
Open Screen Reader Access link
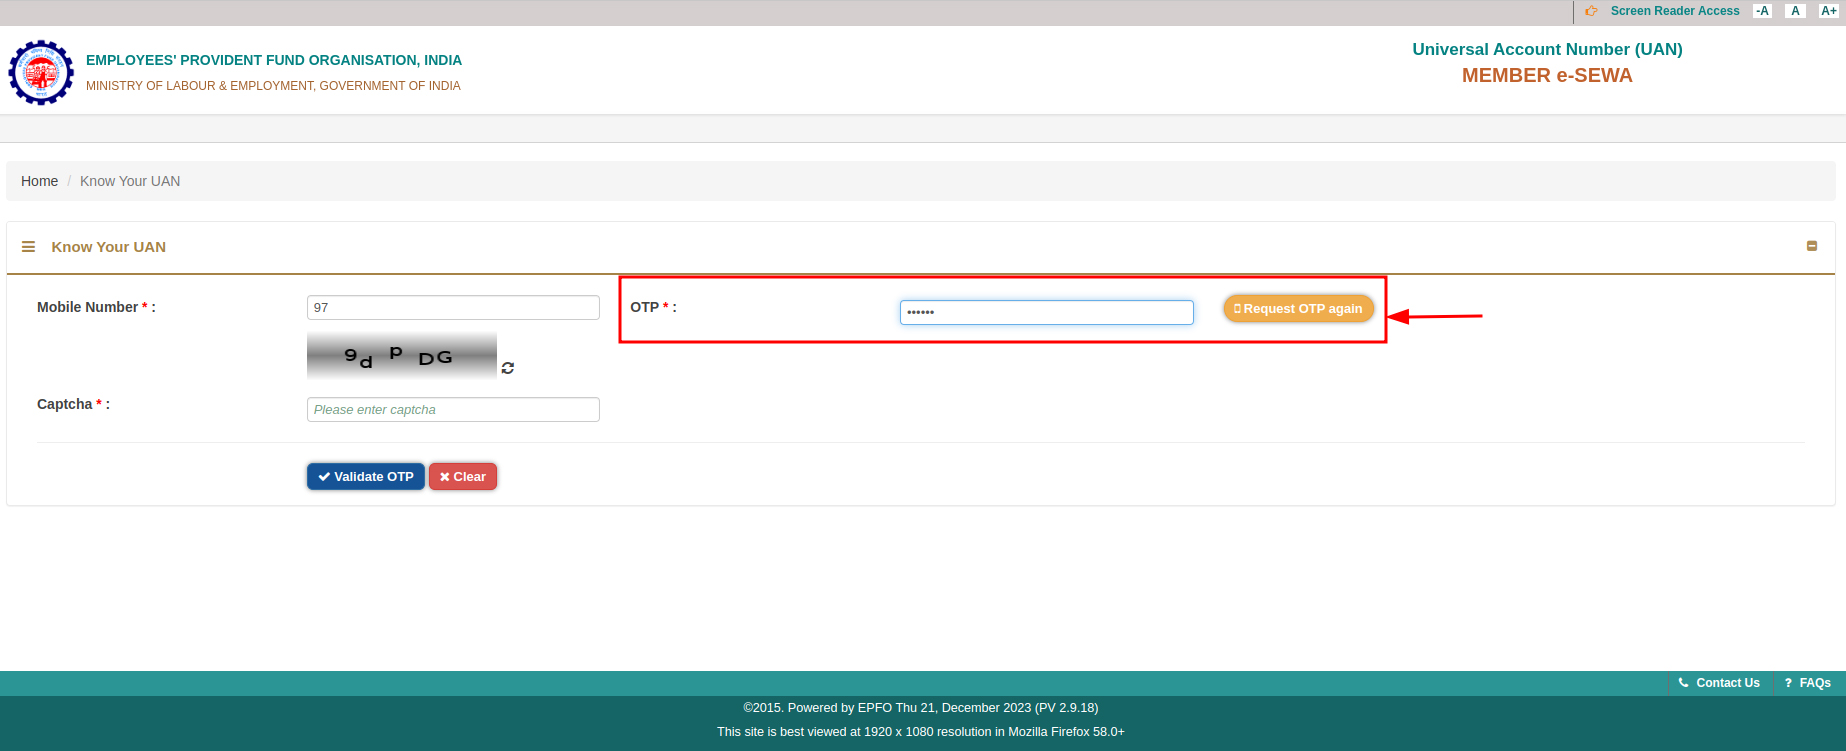click(1675, 11)
